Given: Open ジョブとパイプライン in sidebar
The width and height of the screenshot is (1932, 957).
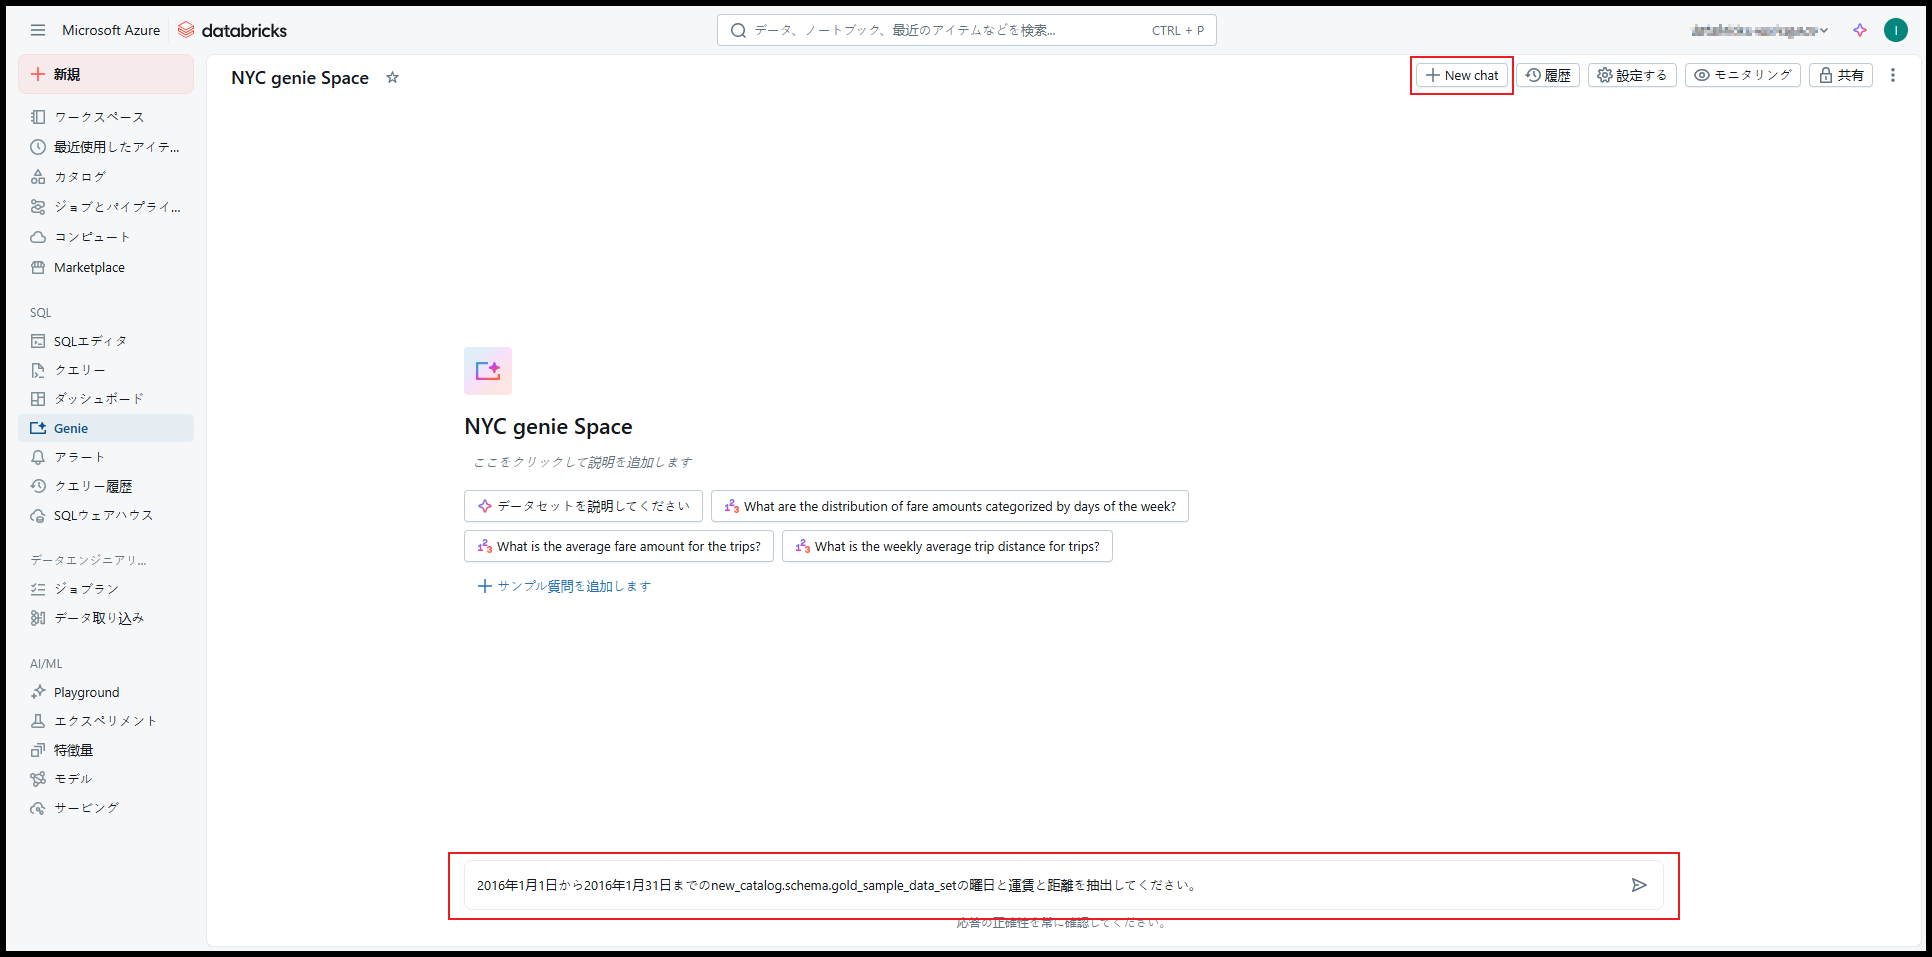Looking at the screenshot, I should coord(106,207).
